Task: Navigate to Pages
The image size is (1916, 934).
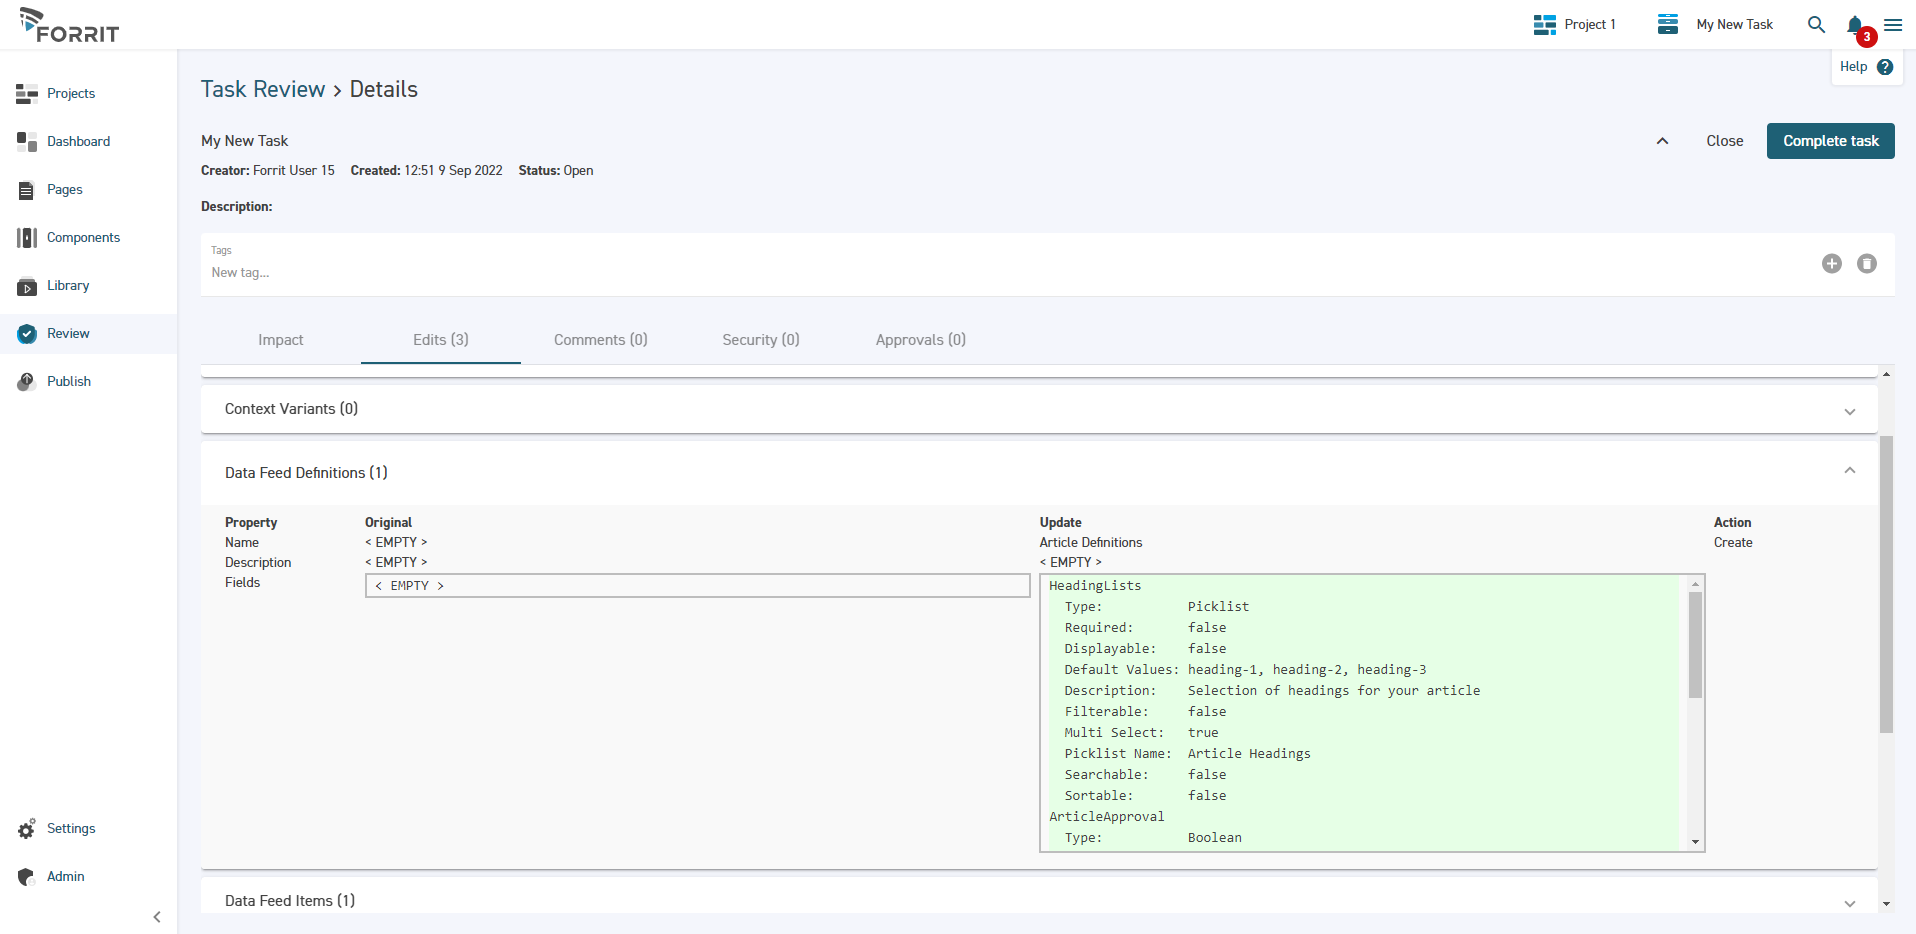Action: (64, 190)
